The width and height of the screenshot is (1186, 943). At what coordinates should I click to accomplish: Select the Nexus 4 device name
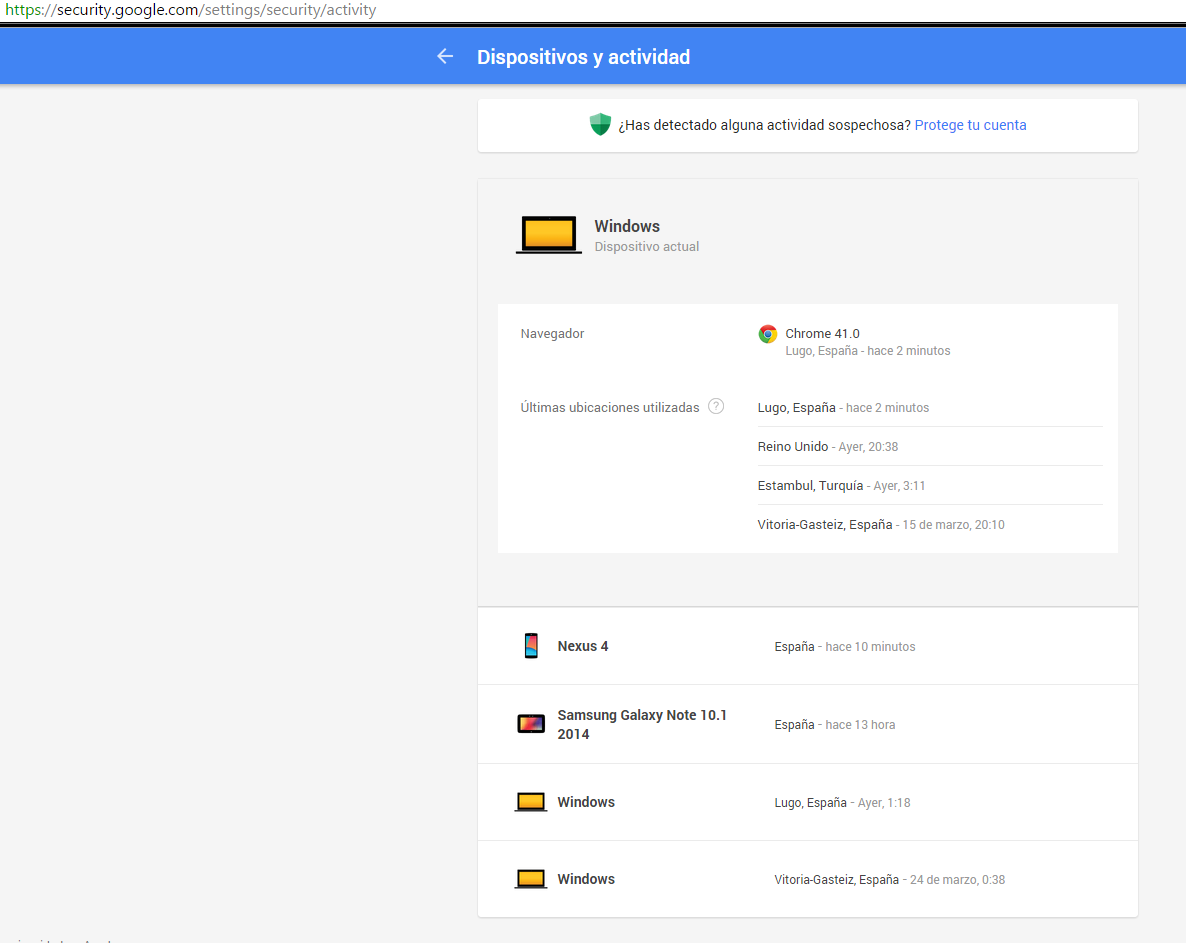point(583,647)
